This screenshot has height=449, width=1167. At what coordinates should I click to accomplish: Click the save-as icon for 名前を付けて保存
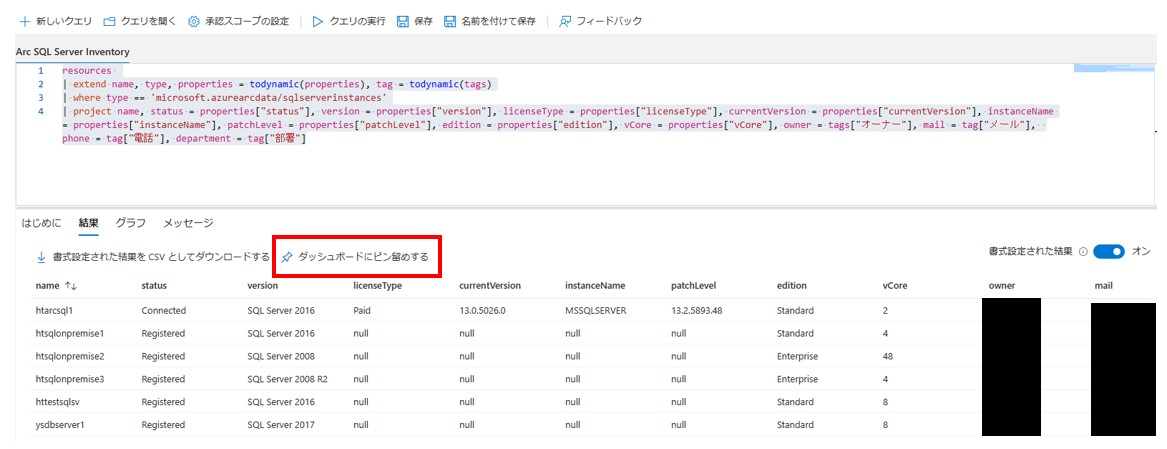point(450,22)
